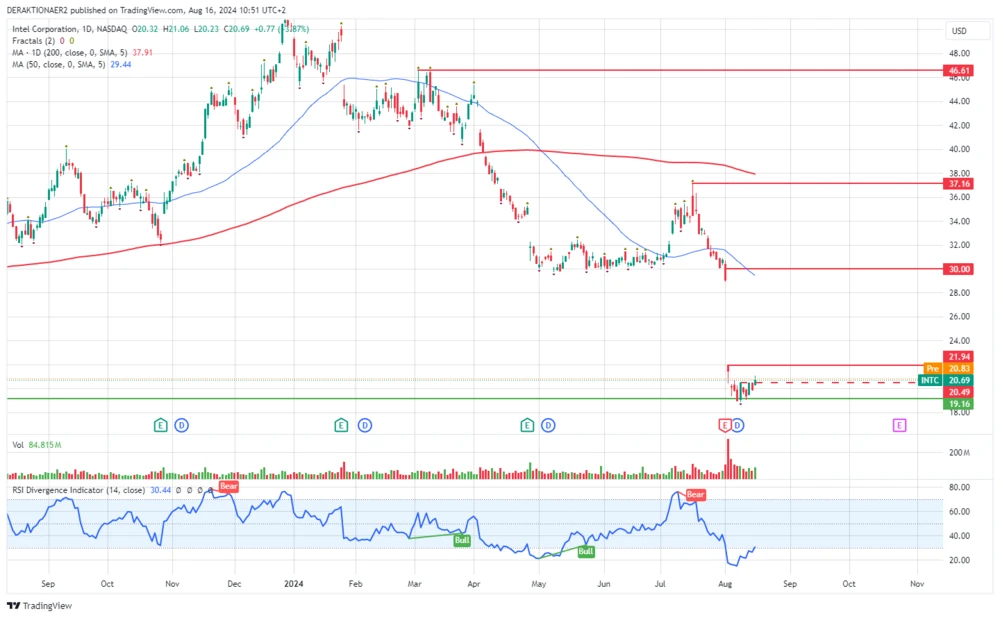Select the E earnings icon below the November candles

(x=160, y=425)
